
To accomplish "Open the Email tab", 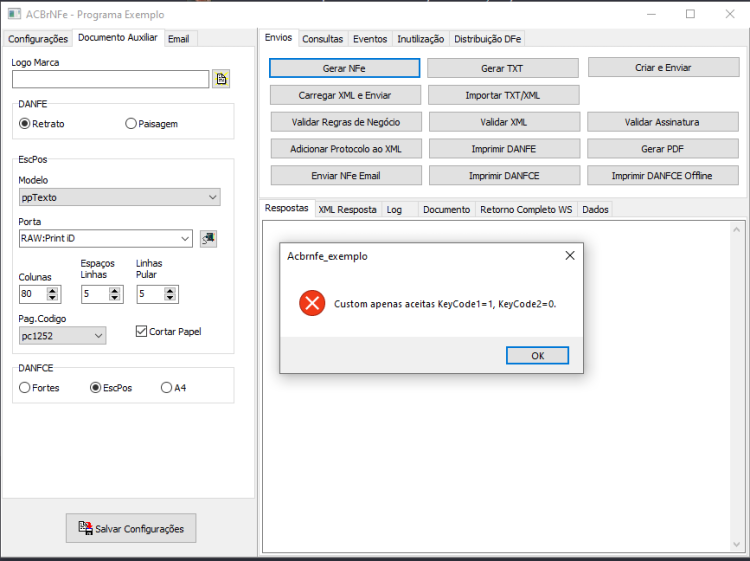I will [x=178, y=39].
